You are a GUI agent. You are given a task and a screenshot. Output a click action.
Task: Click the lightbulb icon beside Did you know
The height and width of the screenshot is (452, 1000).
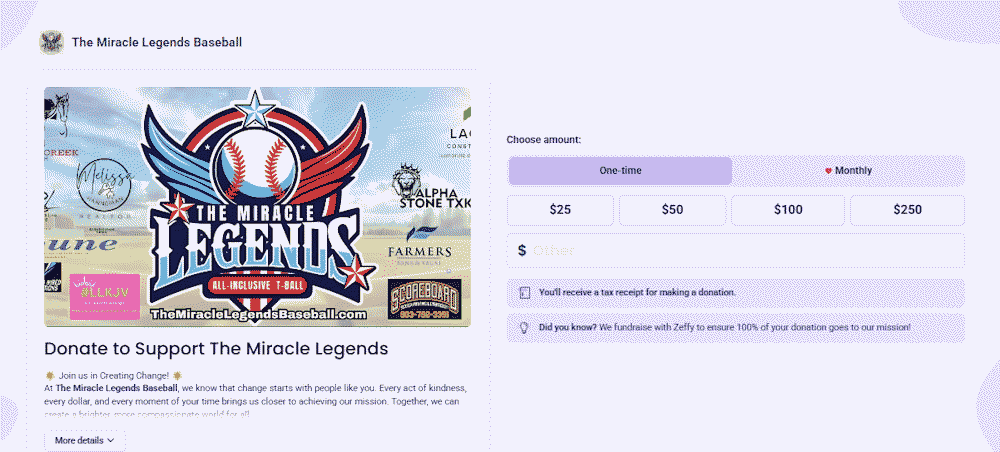[x=524, y=327]
